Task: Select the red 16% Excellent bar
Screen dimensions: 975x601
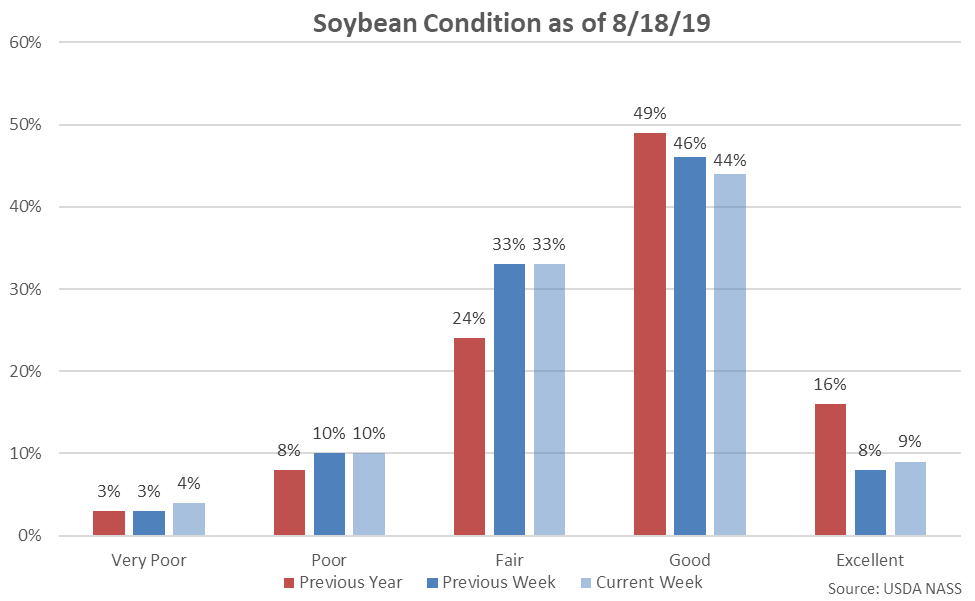Action: (x=830, y=470)
